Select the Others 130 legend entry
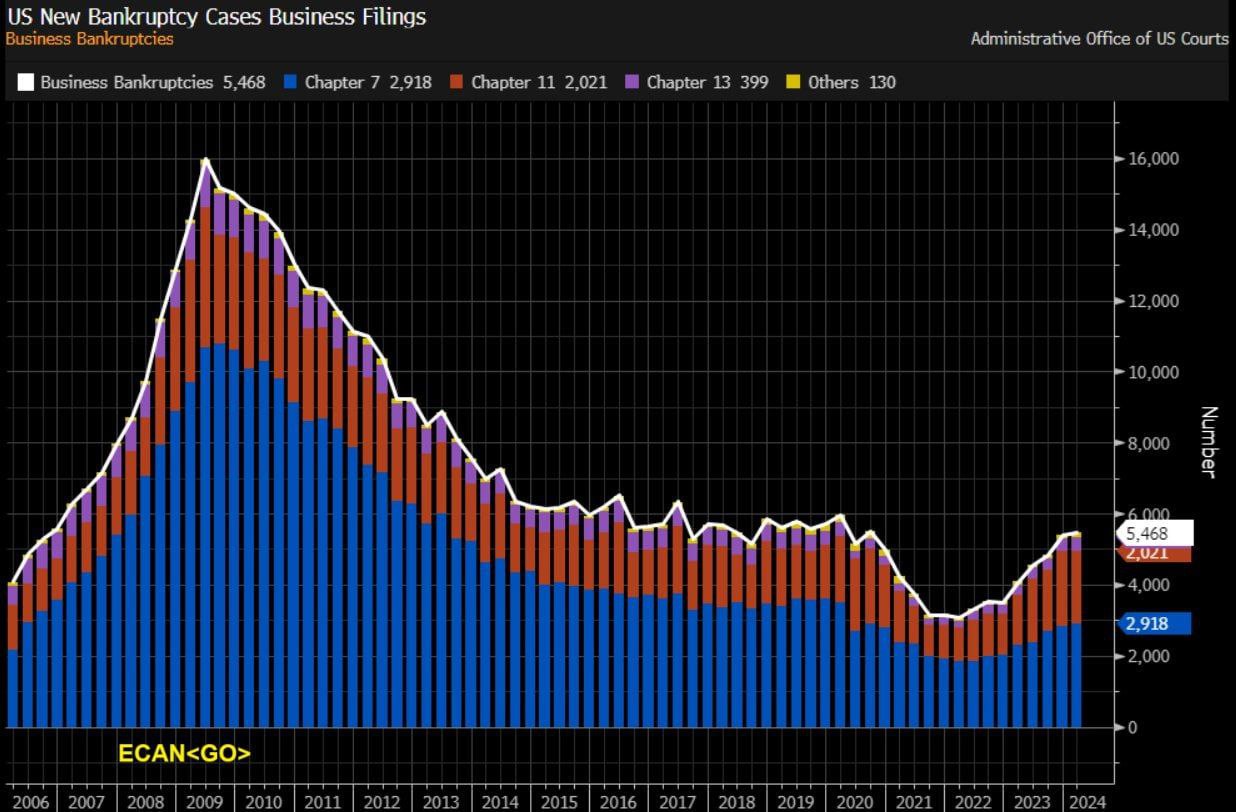 pos(852,83)
